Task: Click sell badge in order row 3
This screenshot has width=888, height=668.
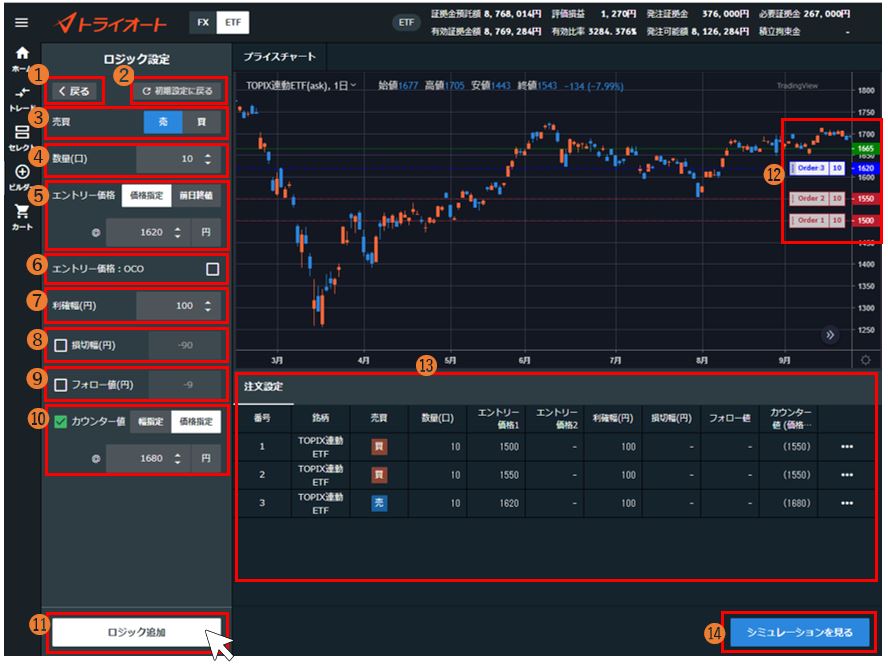Action: click(379, 503)
